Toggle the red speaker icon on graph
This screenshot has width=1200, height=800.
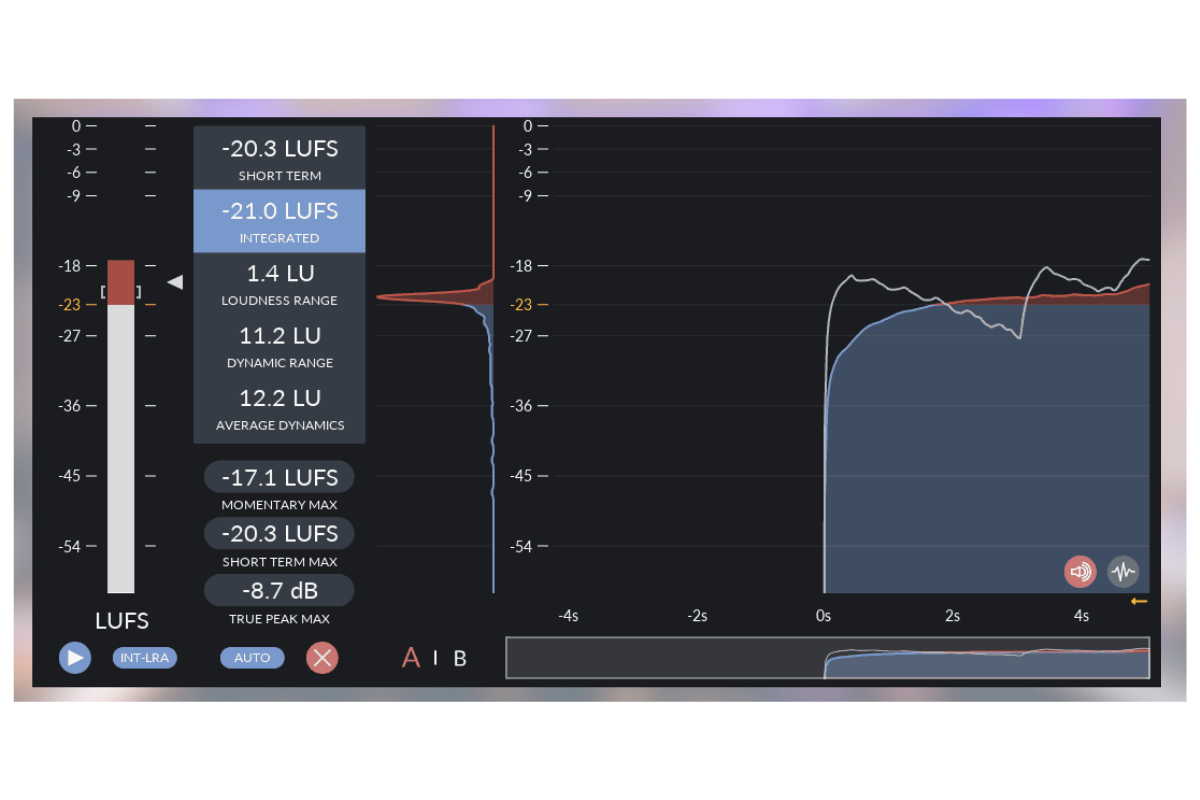coord(1080,572)
